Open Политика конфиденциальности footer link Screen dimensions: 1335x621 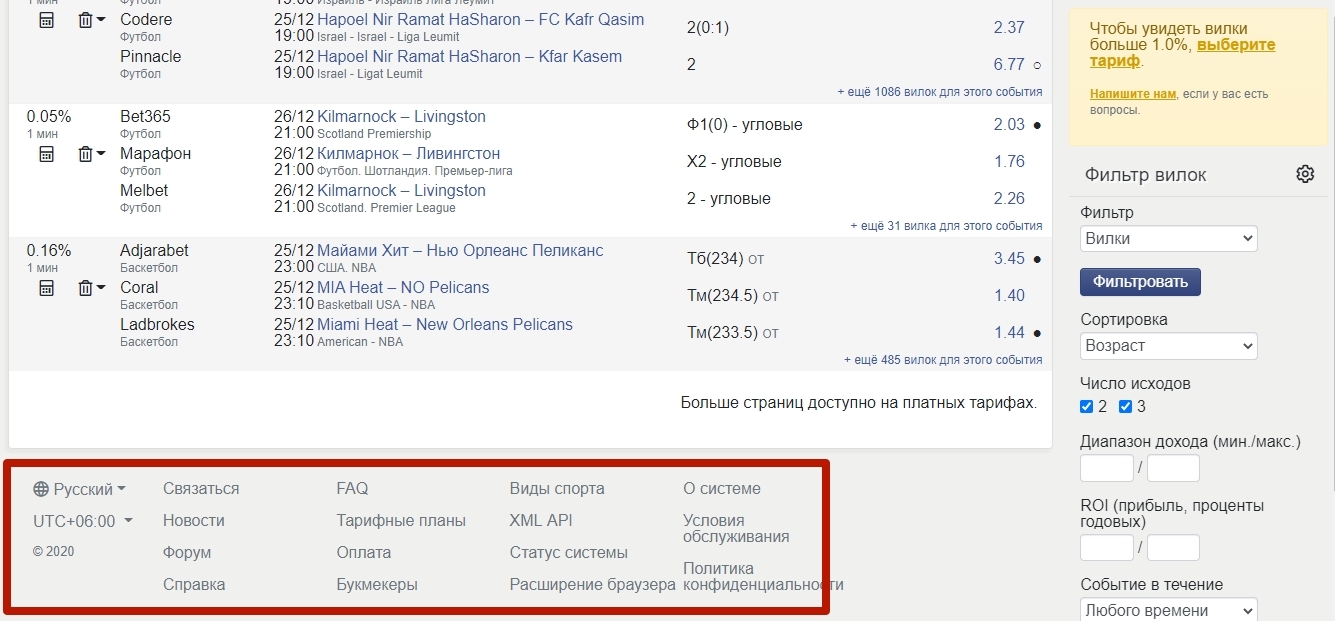pyautogui.click(x=763, y=577)
